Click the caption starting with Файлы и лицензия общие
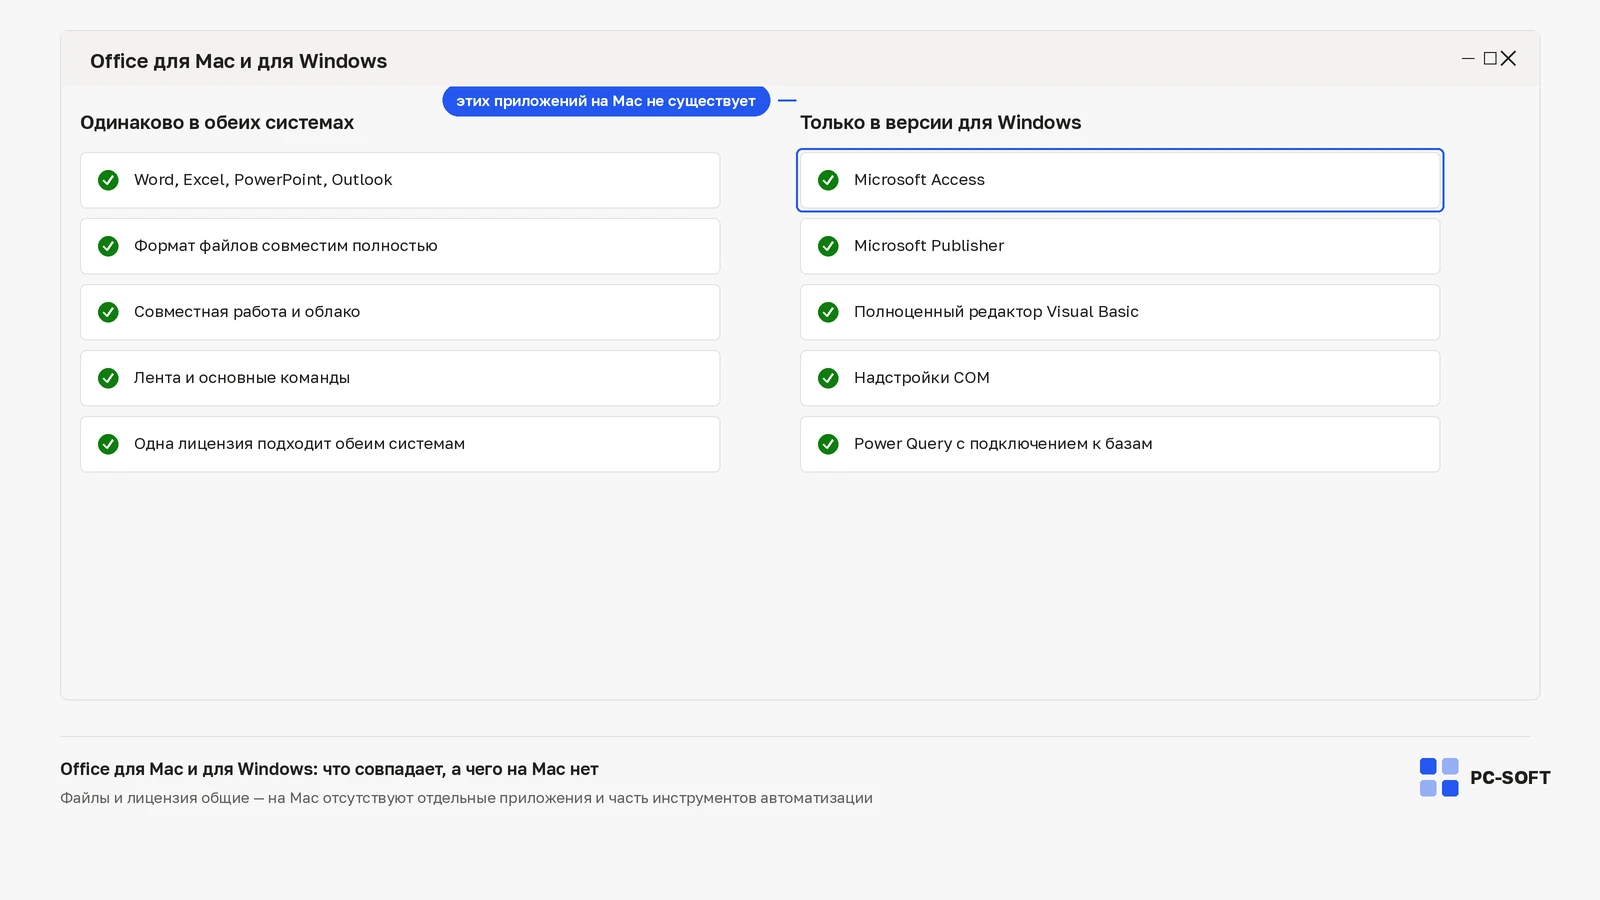Screen dimensions: 1600x900 [x=466, y=798]
